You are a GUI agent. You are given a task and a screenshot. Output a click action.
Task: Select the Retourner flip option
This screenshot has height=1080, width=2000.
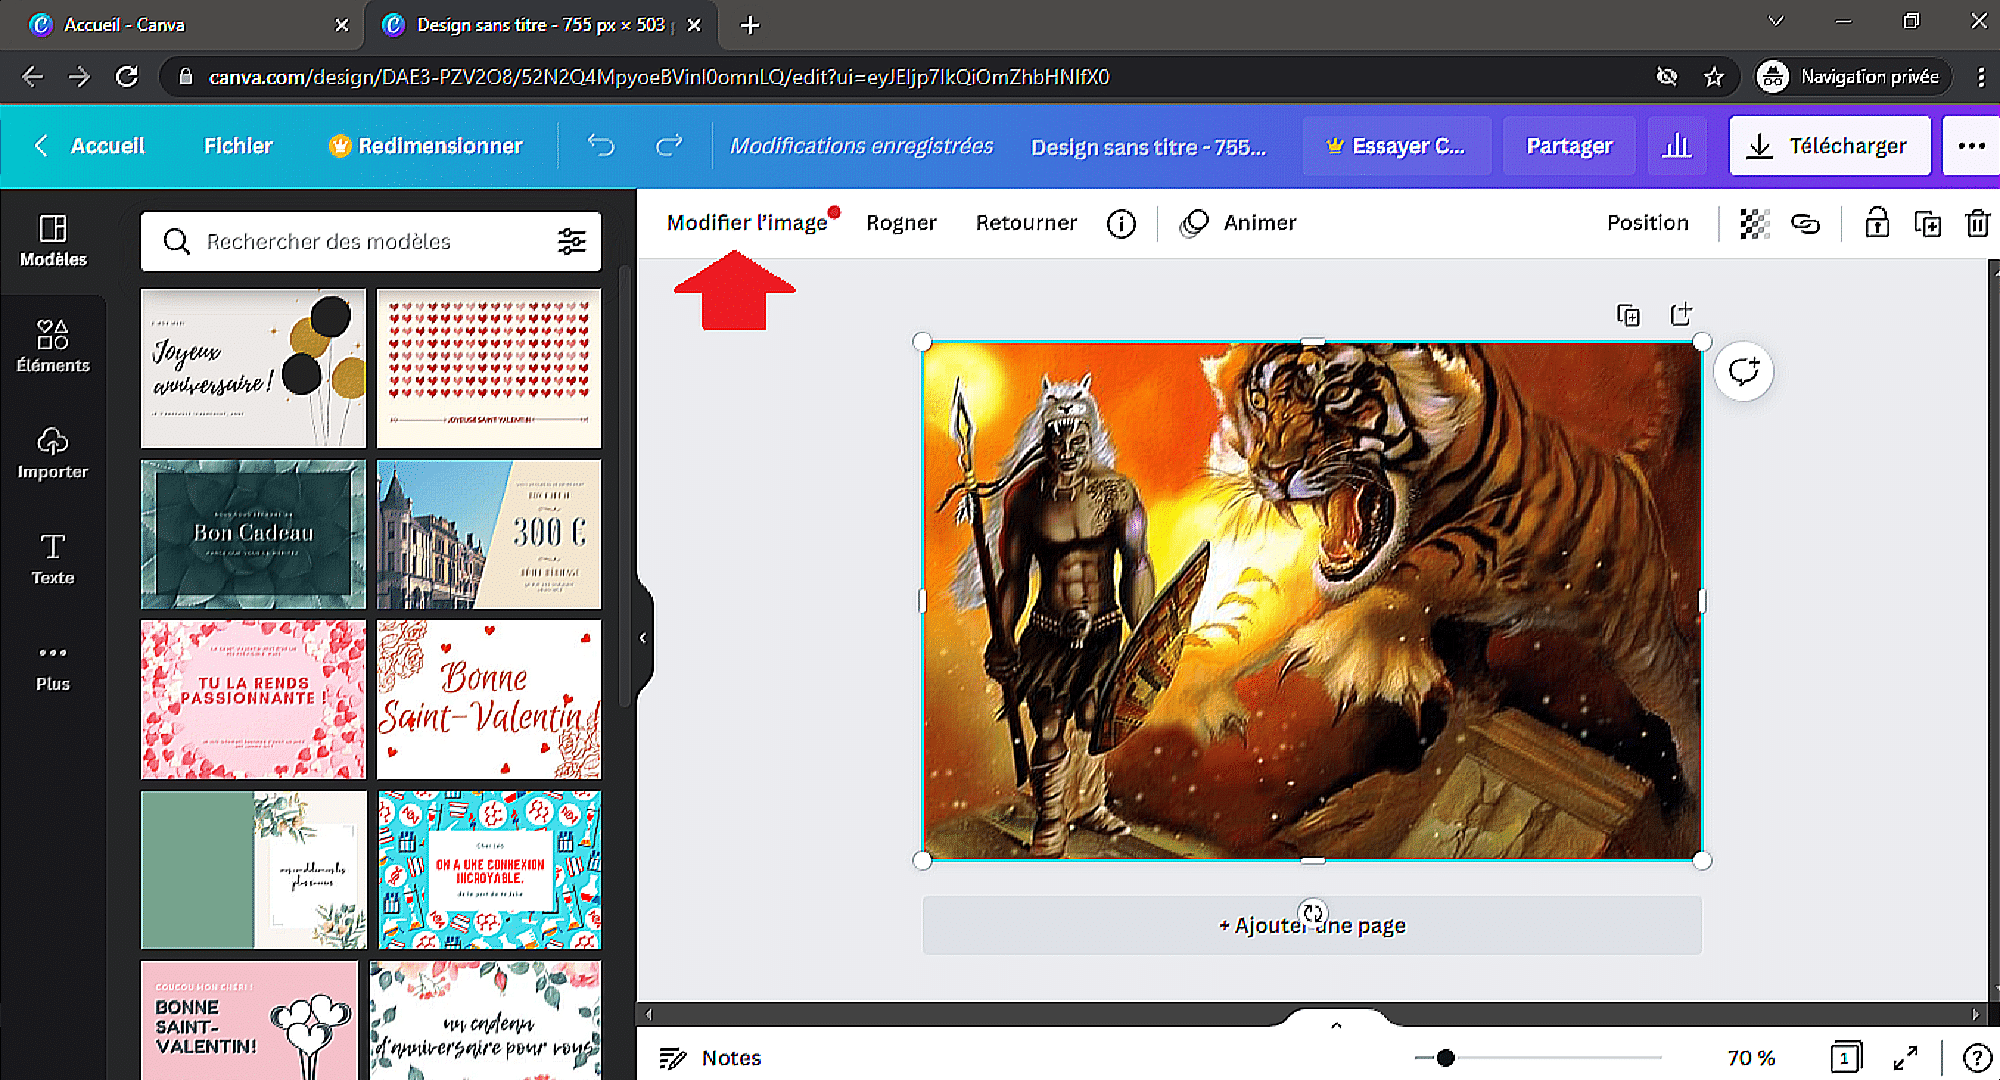click(1026, 223)
